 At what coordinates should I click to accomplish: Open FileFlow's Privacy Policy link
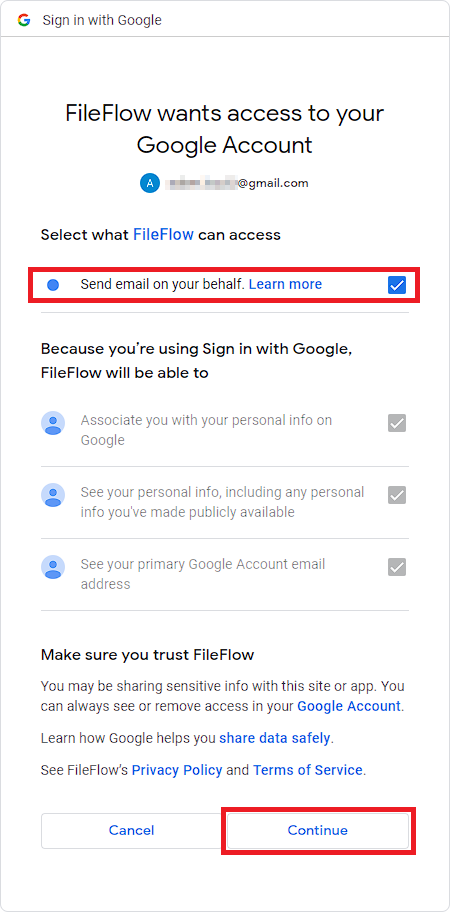click(x=177, y=771)
